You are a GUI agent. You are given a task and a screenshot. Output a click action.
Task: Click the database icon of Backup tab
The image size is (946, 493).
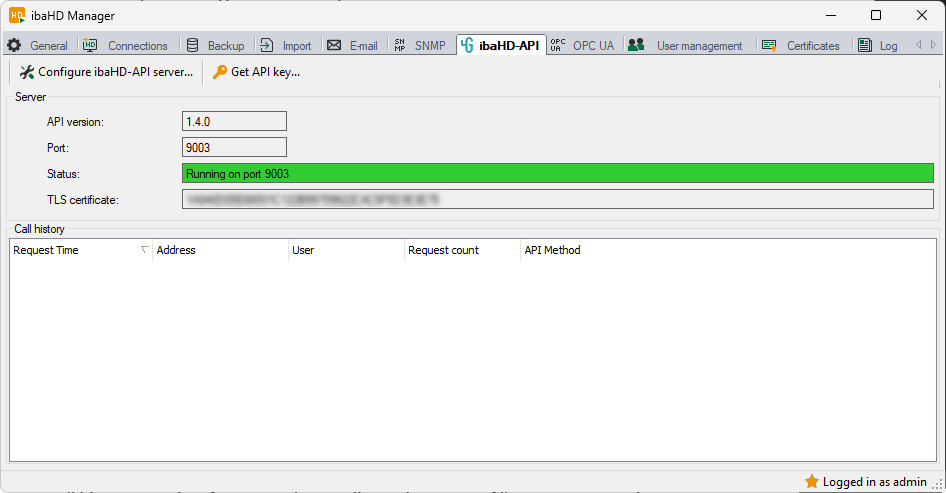coord(192,45)
